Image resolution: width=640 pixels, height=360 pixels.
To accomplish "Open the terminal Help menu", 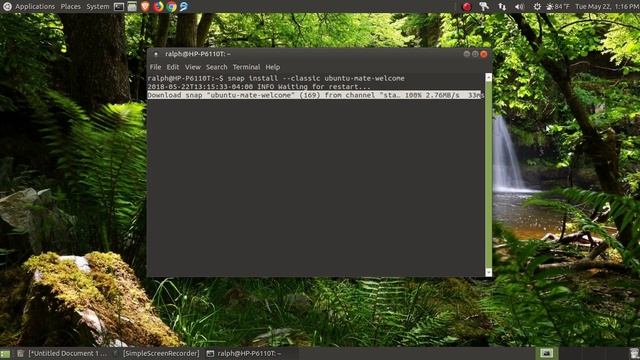I will [273, 67].
